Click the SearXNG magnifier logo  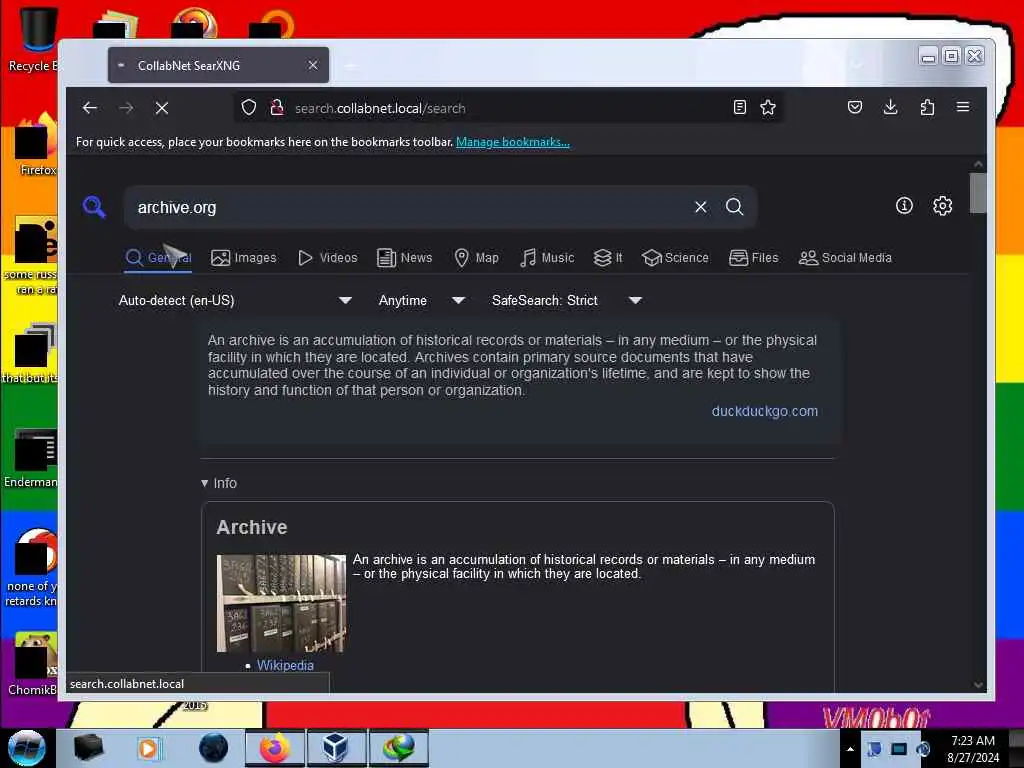click(94, 207)
